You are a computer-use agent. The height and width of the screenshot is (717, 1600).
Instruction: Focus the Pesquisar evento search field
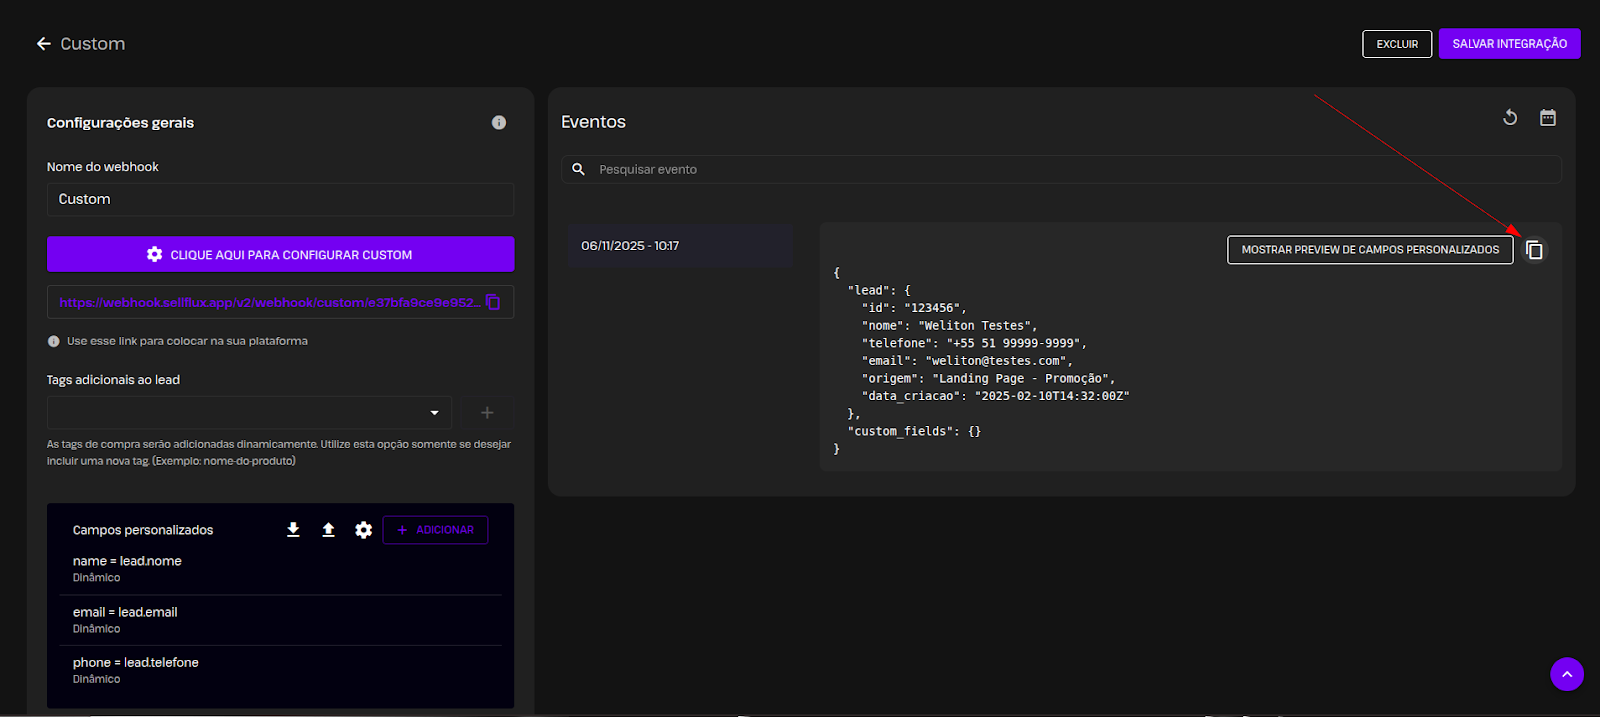coord(1070,170)
